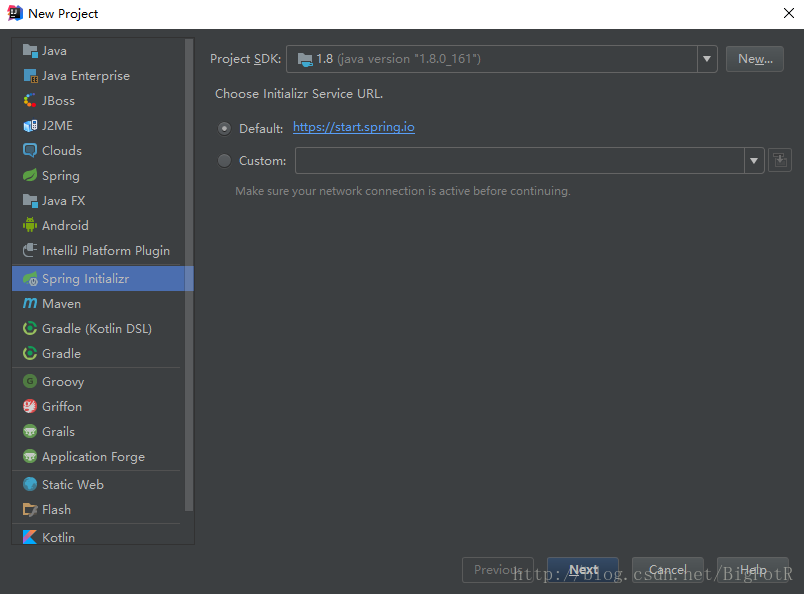This screenshot has height=594, width=804.
Task: Click the project type list scrollbar
Action: point(189,275)
